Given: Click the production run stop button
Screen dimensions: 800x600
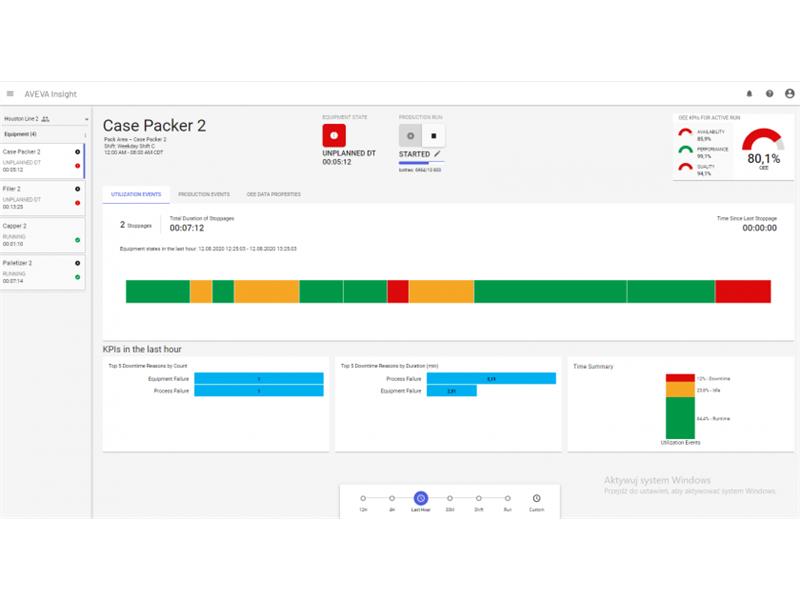Looking at the screenshot, I should pos(434,136).
